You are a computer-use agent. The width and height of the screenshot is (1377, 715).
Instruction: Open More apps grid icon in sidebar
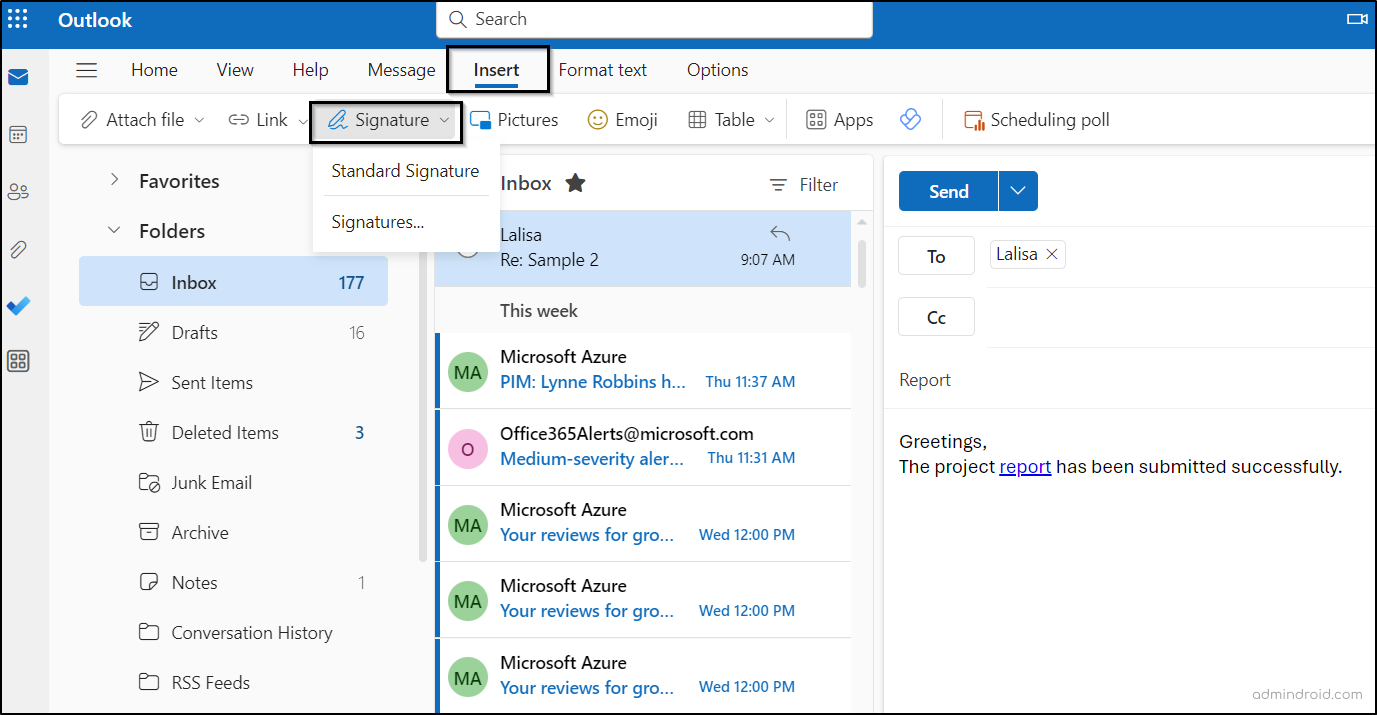[18, 361]
